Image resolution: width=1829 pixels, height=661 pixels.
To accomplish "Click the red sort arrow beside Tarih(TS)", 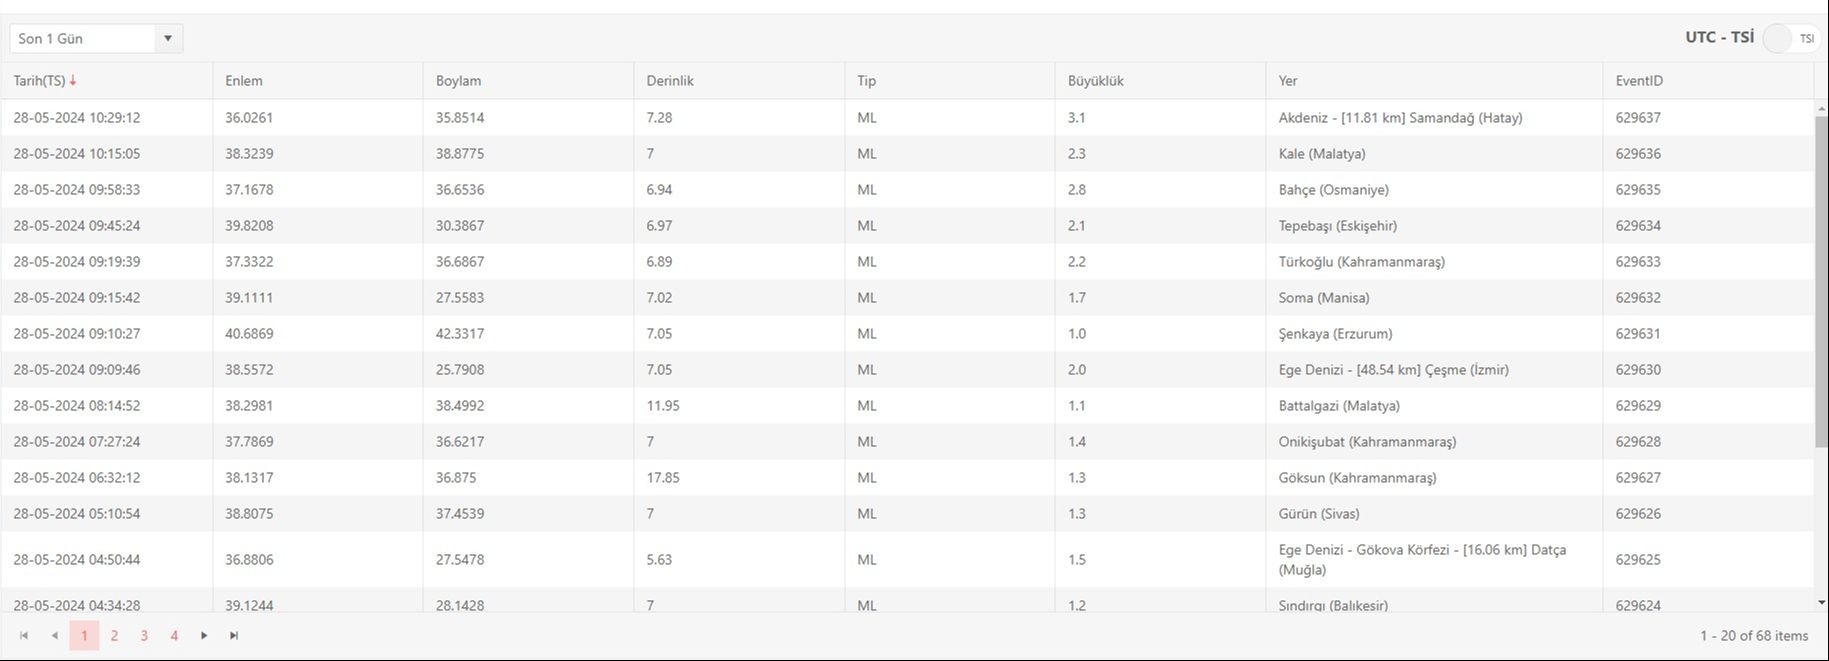I will (x=73, y=81).
